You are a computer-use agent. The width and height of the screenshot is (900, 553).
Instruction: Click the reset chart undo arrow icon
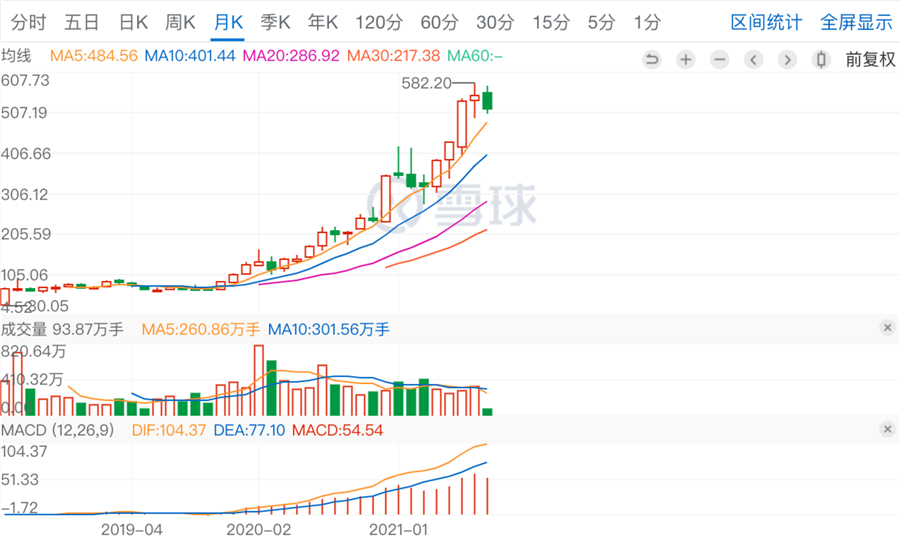coord(652,59)
